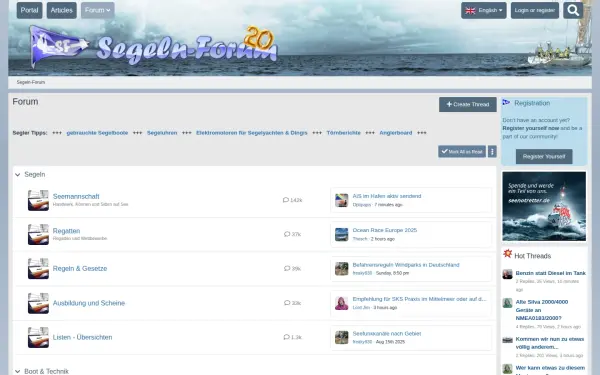The height and width of the screenshot is (375, 600).
Task: Open Seemannschaft board folder icon
Action: click(x=38, y=200)
